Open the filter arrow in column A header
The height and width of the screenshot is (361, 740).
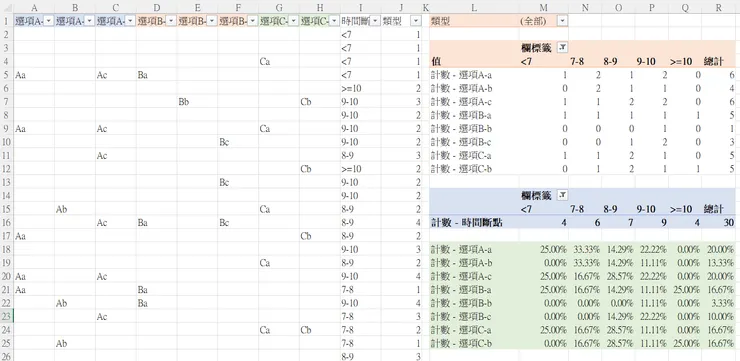48,21
